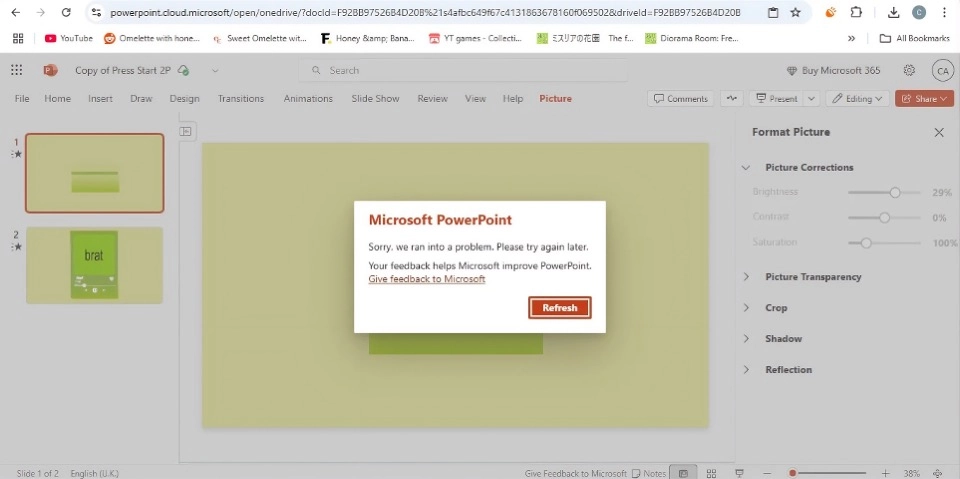Bookmark this page with the star icon
This screenshot has width=960, height=479.
[x=795, y=12]
